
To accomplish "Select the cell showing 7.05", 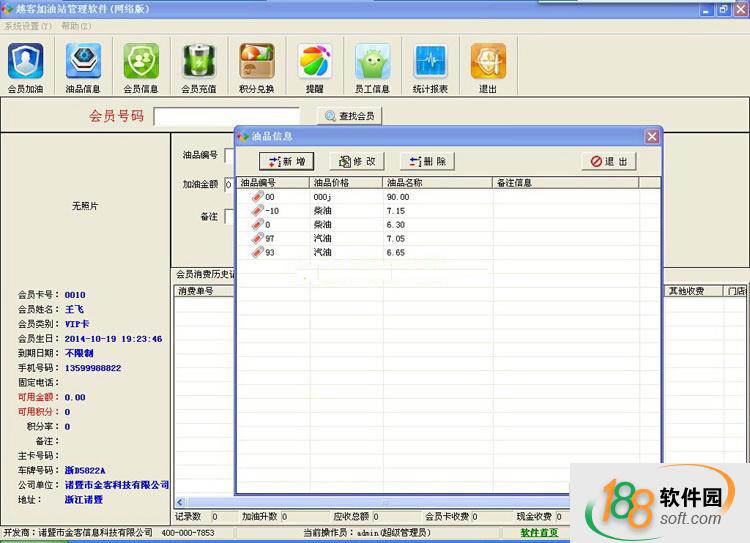I will click(396, 238).
